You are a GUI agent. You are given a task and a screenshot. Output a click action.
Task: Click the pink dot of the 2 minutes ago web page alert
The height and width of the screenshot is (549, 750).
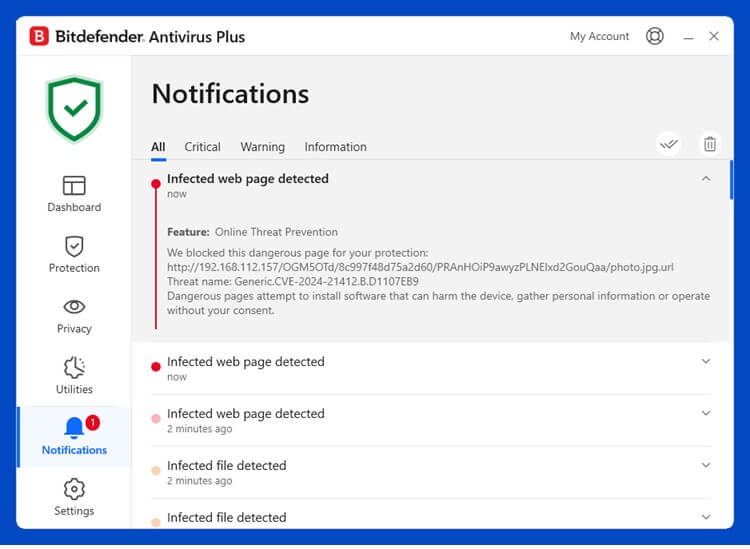(x=155, y=419)
